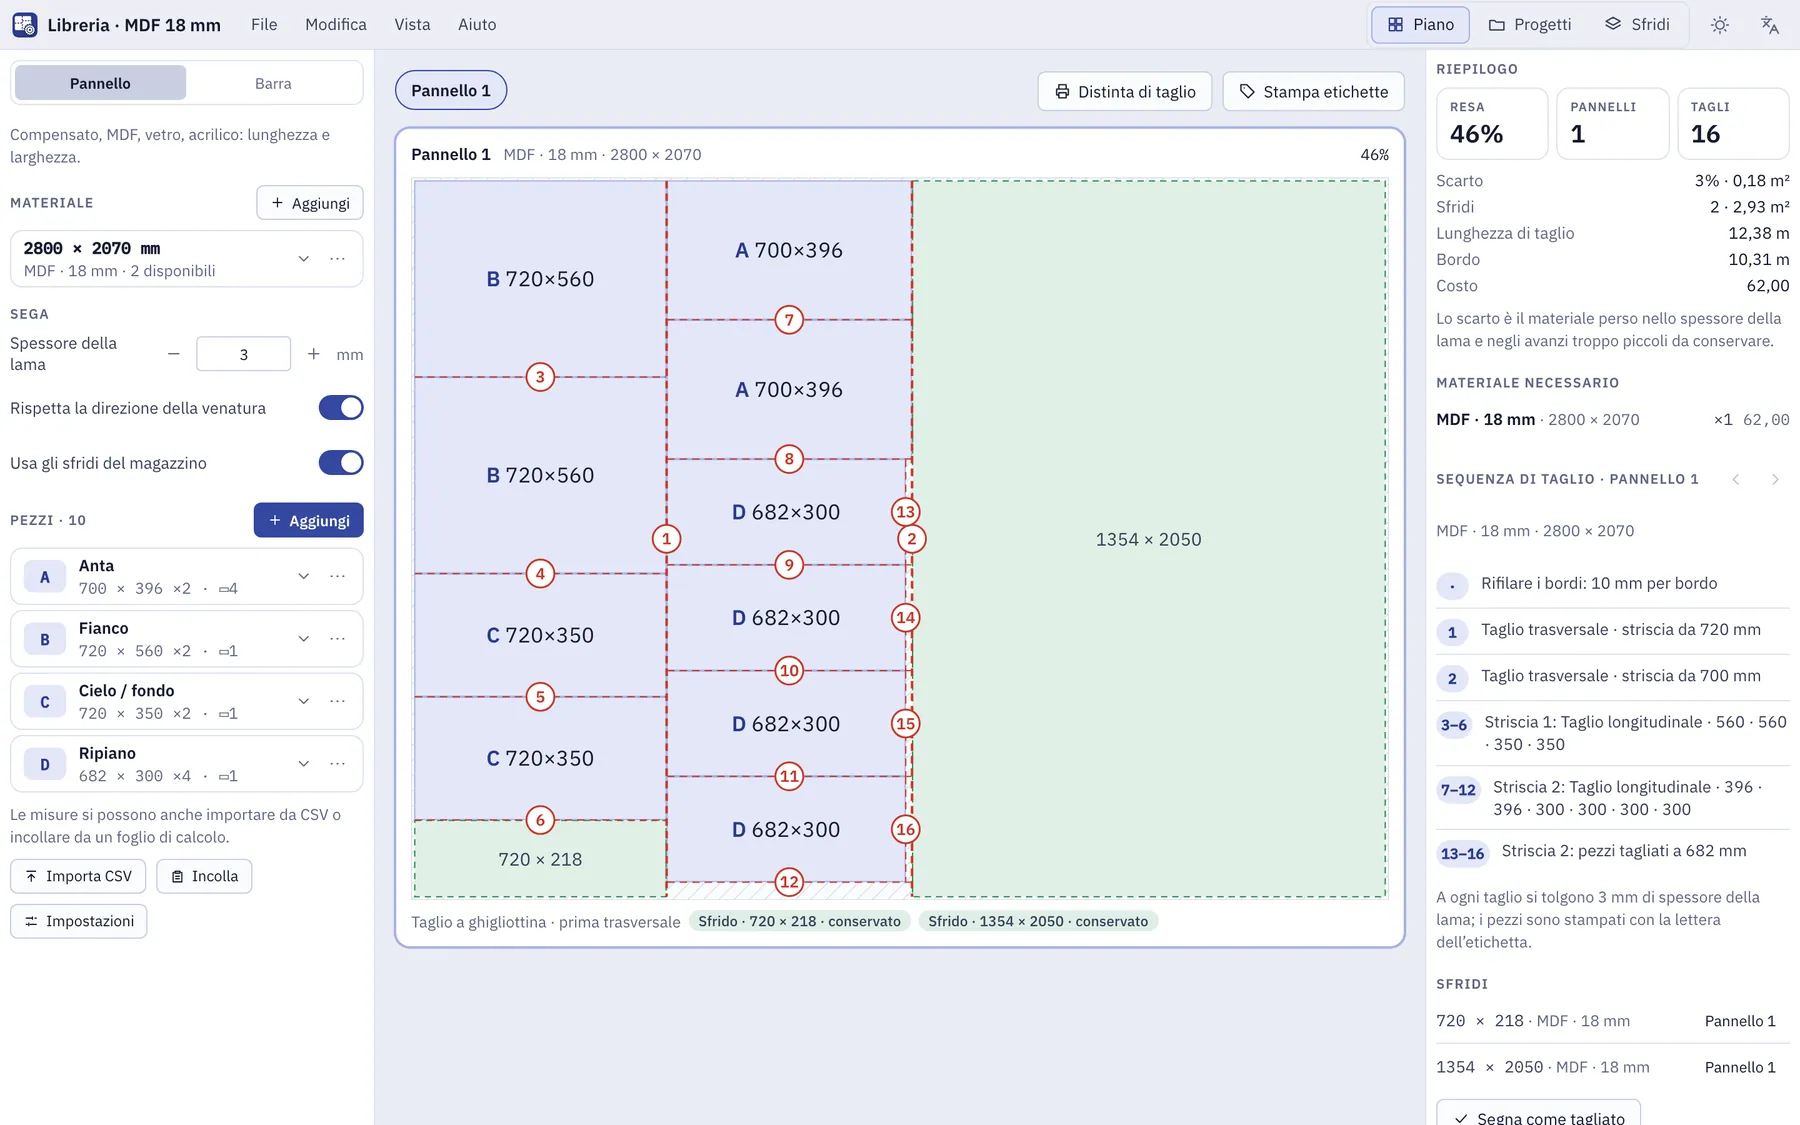
Task: Open more options for Anta piece
Action: tap(338, 576)
